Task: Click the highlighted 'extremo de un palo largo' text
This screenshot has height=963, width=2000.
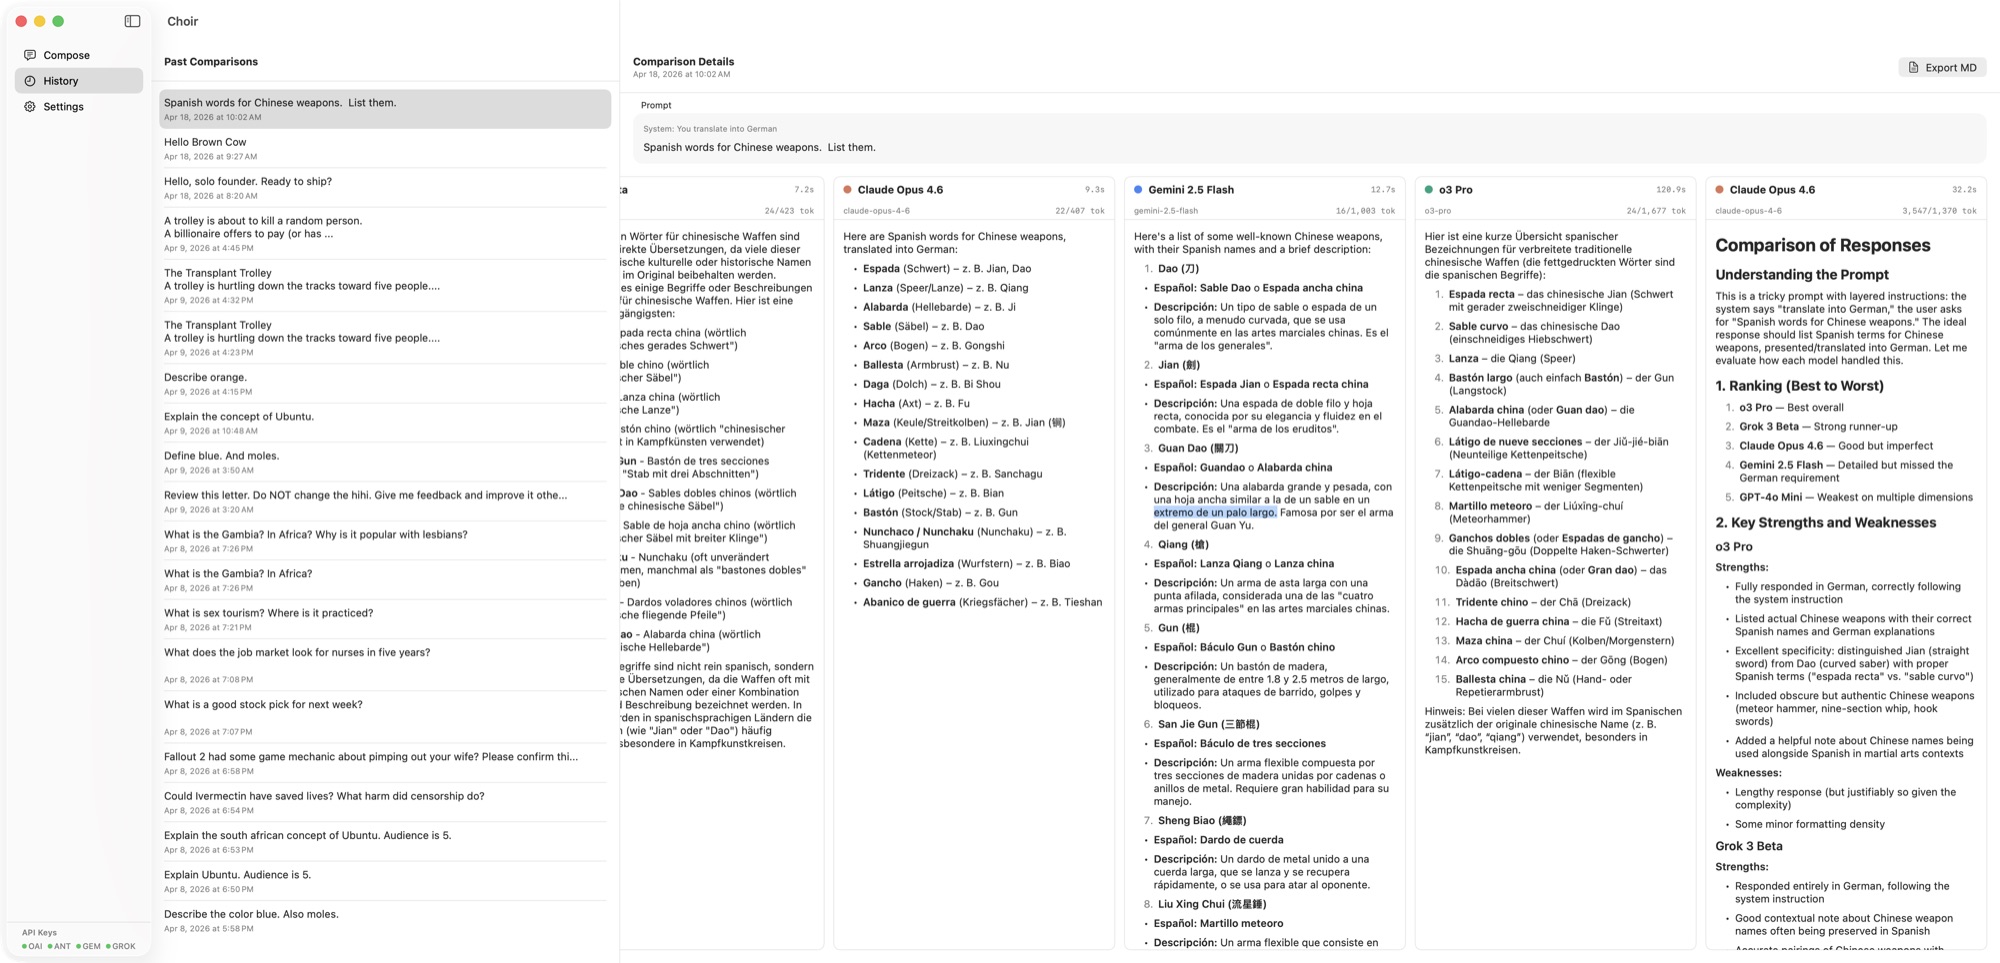Action: [x=1214, y=512]
